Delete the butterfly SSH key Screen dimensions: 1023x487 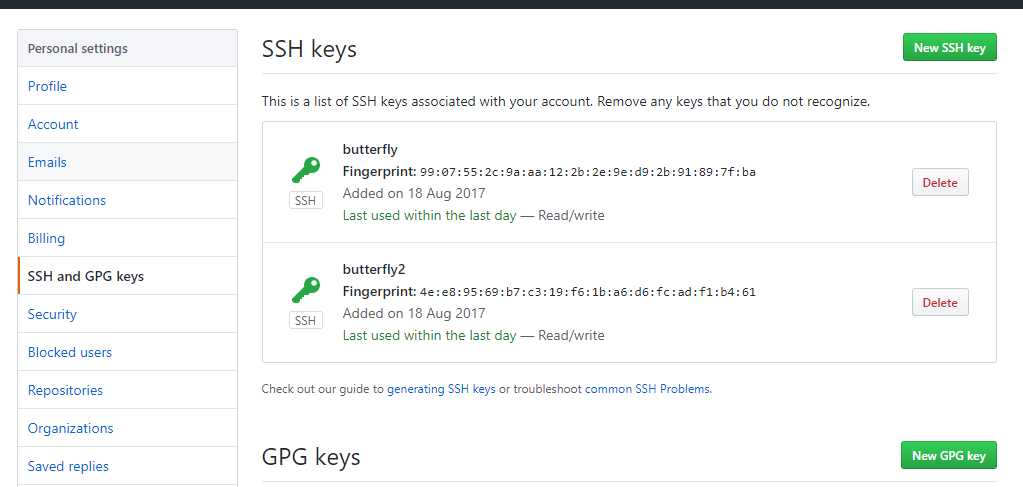tap(940, 183)
